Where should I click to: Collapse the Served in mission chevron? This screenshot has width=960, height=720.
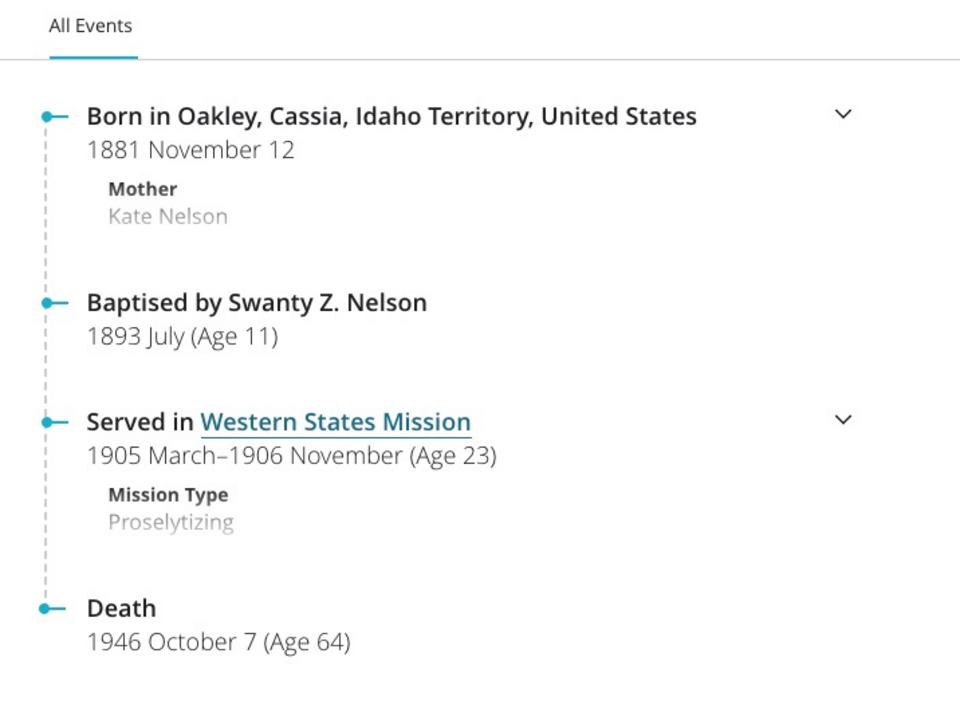point(843,420)
